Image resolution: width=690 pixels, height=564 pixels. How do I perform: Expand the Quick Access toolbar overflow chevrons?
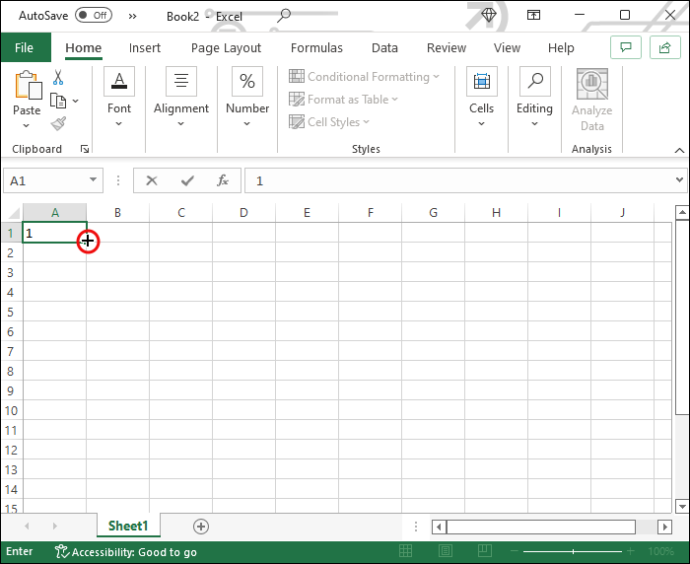tap(132, 17)
